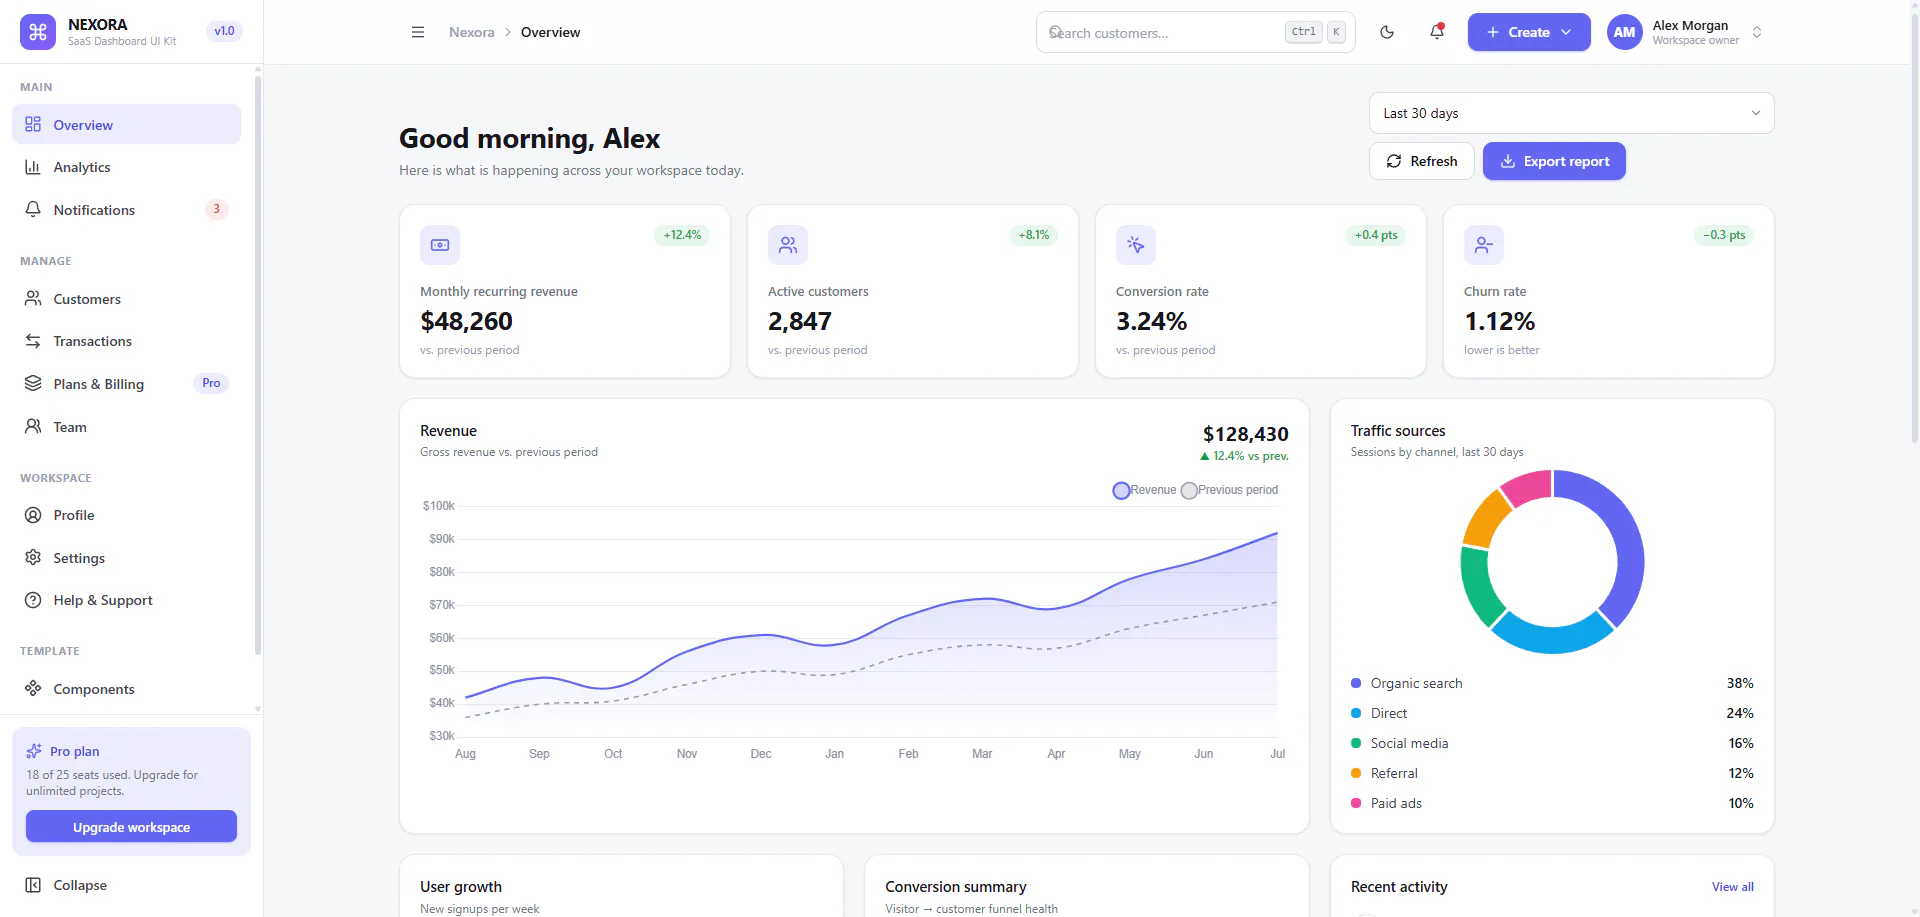Click the Profile circle icon in sidebar
The width and height of the screenshot is (1920, 917).
(33, 515)
